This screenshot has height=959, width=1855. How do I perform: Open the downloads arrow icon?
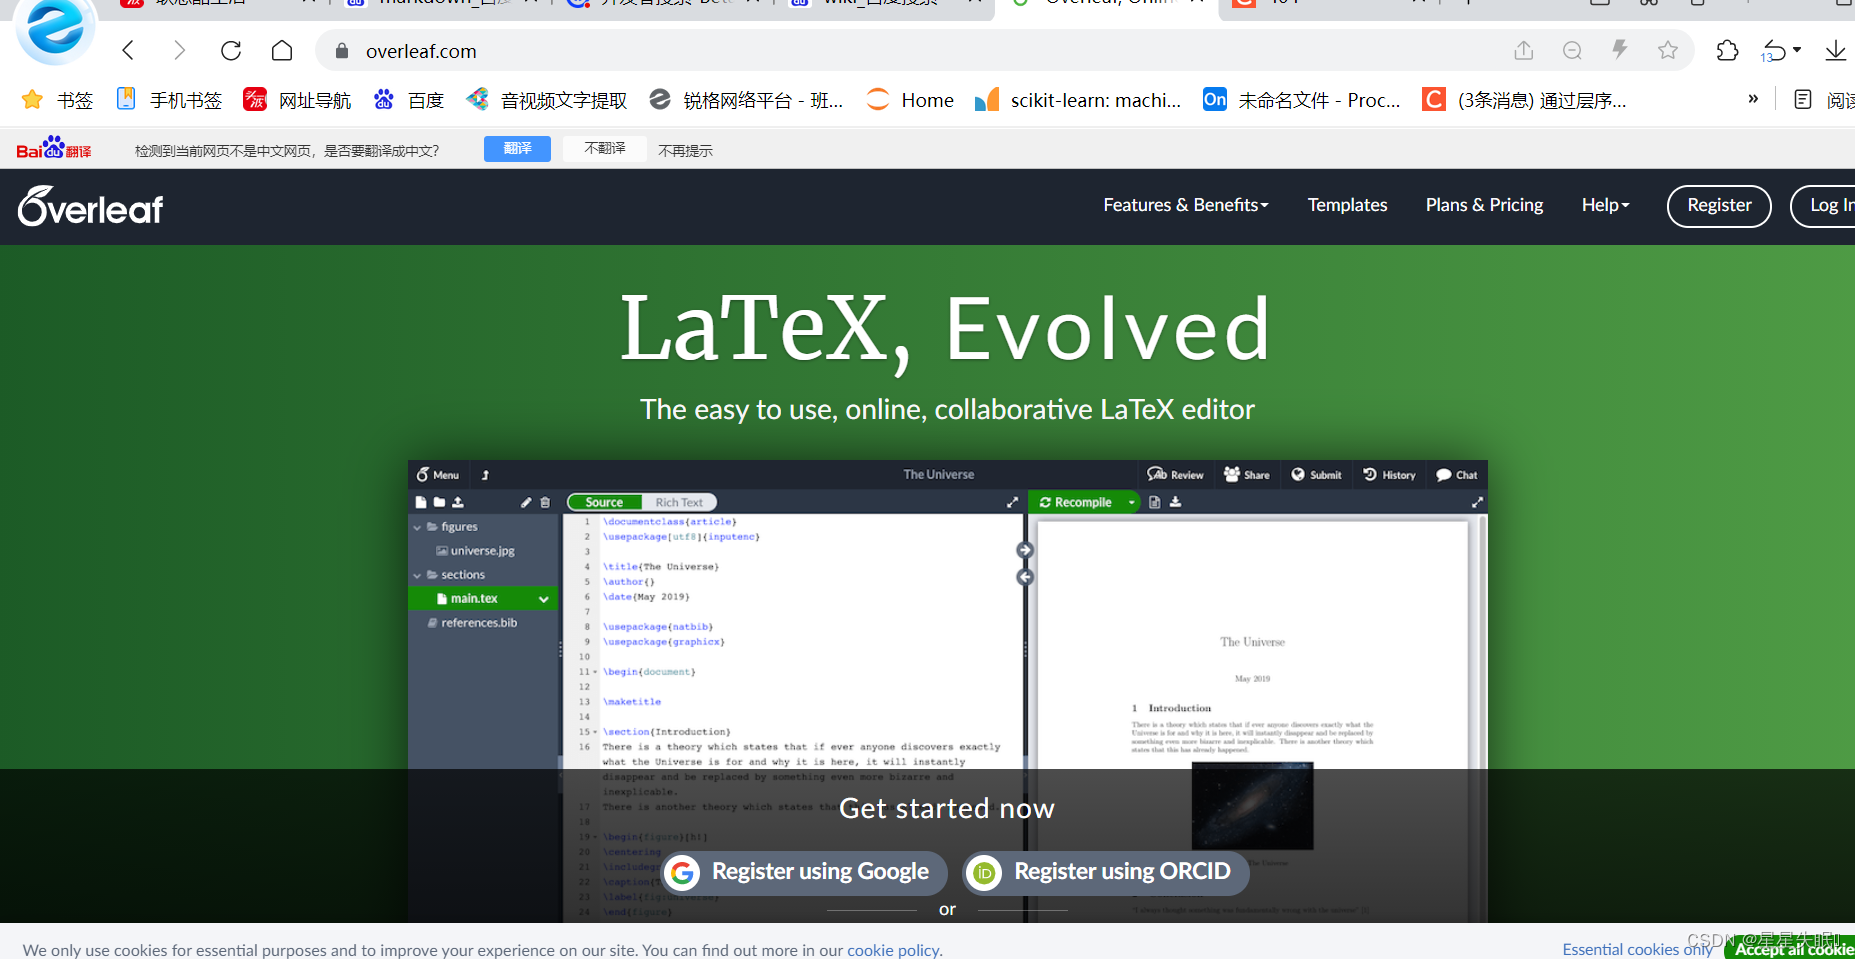click(1835, 50)
